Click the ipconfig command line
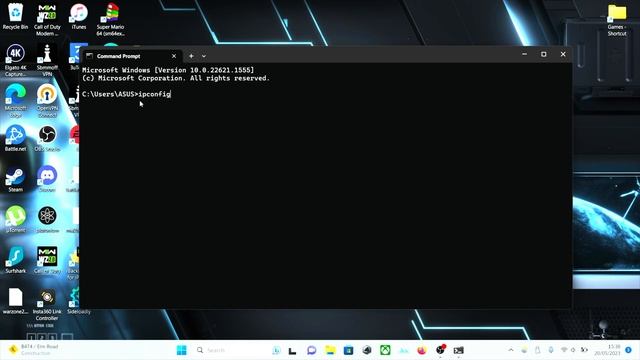 [x=126, y=94]
